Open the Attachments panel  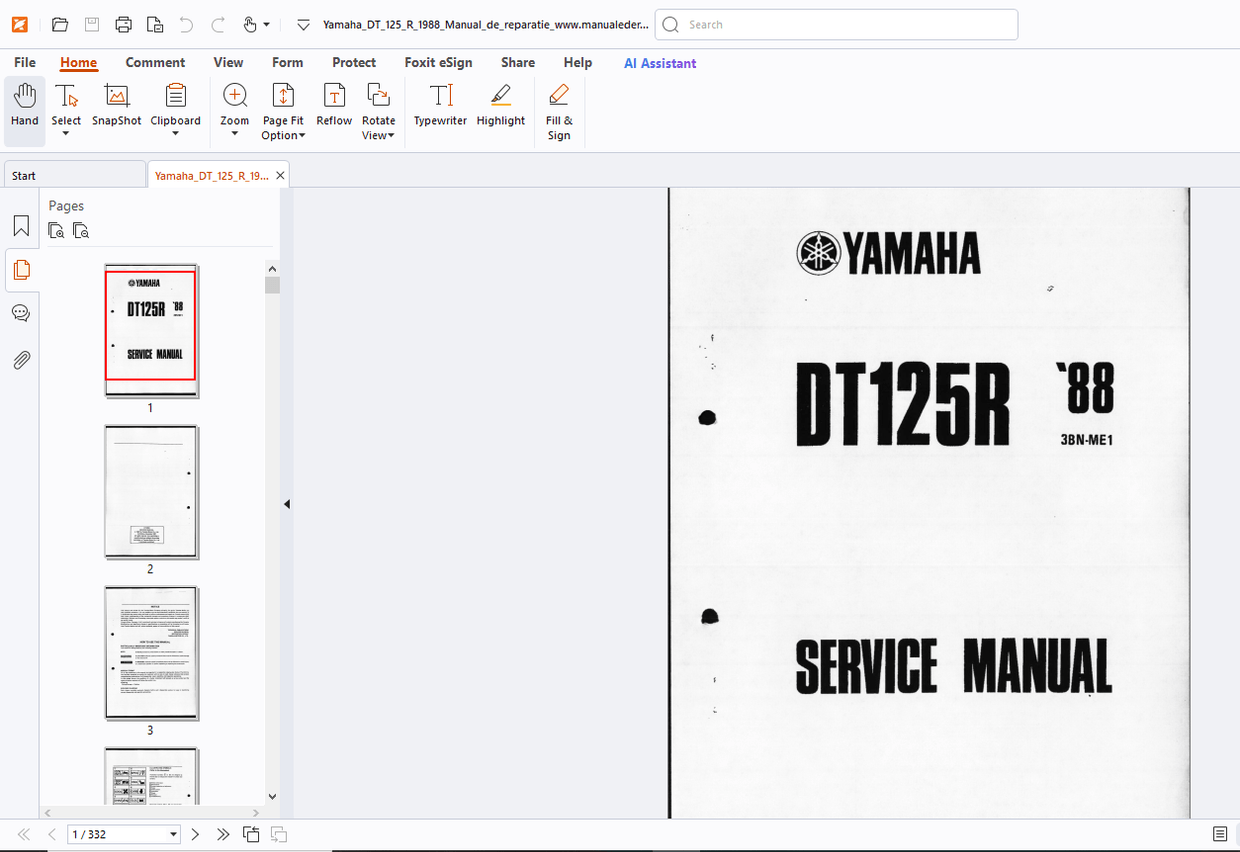click(x=21, y=360)
